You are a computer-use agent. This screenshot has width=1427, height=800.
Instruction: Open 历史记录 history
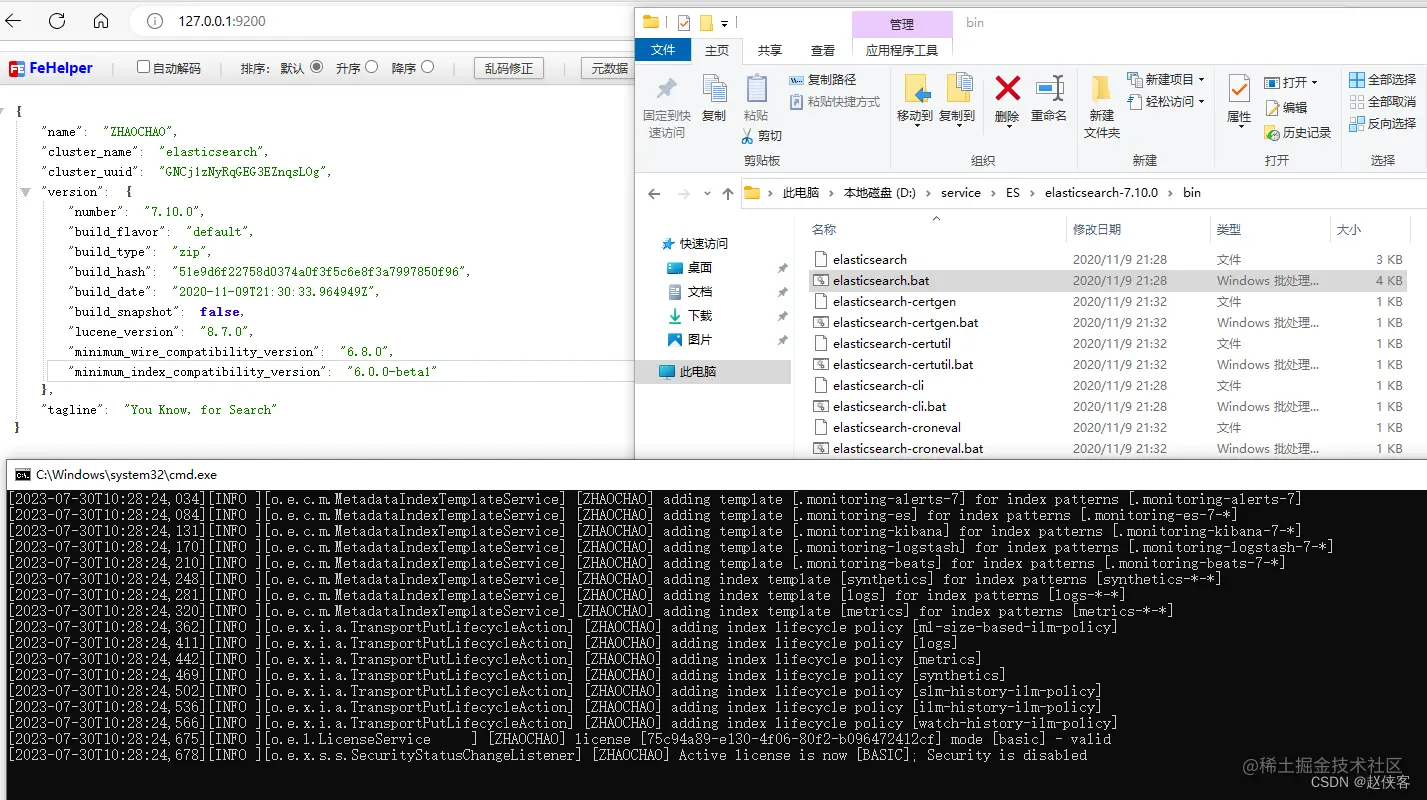point(1298,132)
